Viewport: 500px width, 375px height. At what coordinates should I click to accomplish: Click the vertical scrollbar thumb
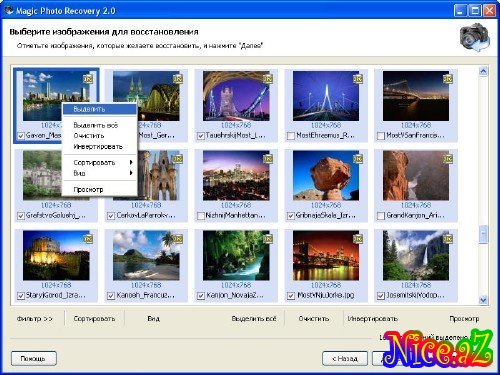pyautogui.click(x=483, y=234)
